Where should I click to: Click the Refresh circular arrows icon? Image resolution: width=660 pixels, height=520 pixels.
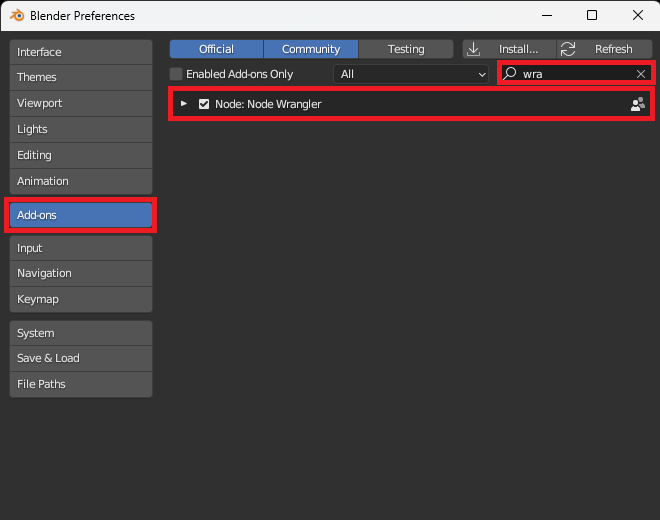pos(567,49)
